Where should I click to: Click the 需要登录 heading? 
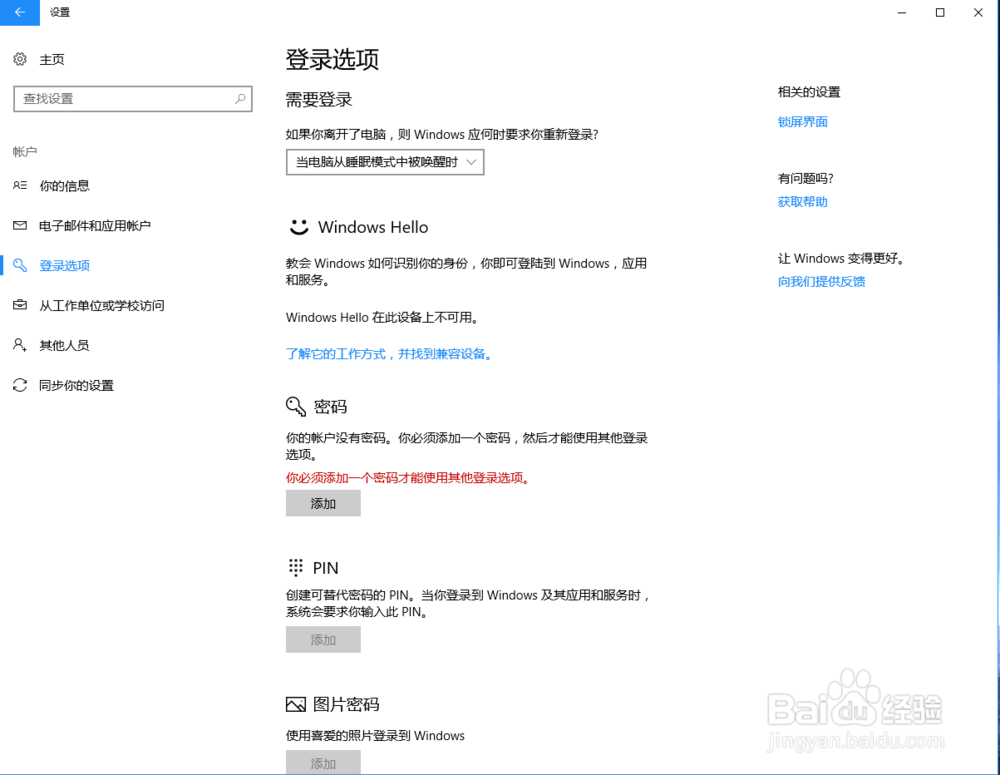pyautogui.click(x=319, y=100)
